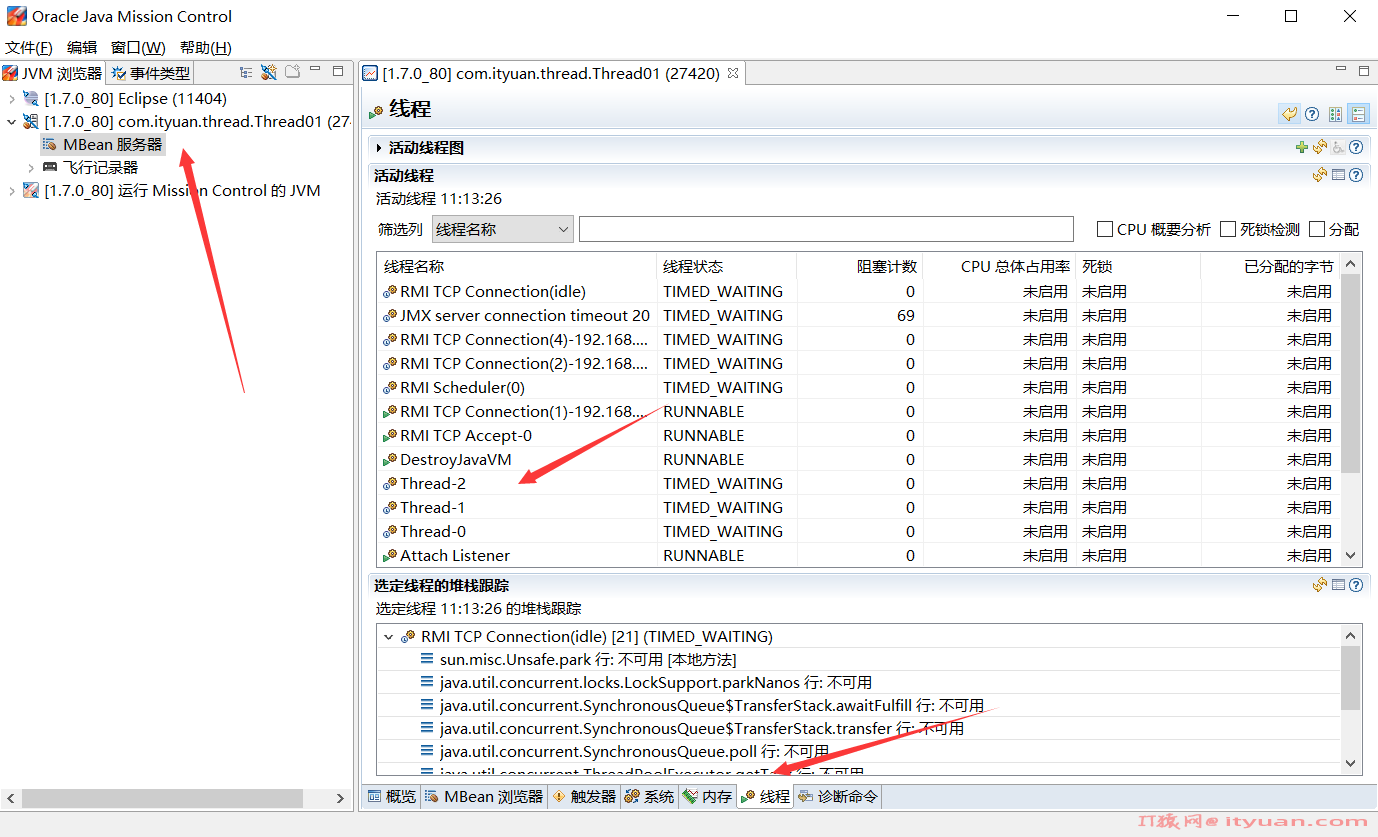Refresh the 活动线程 table section

point(1320,175)
